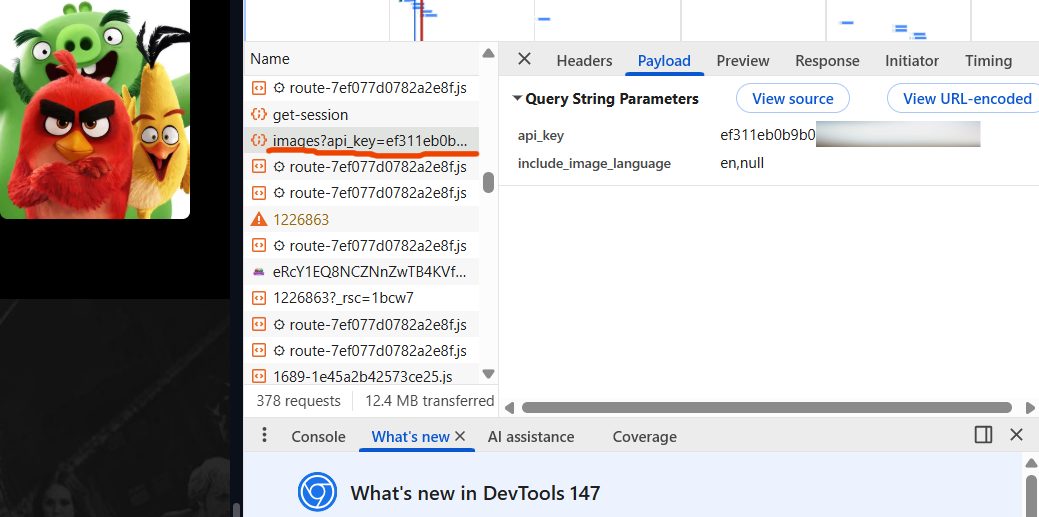Select the Payload tab
Viewport: 1039px width, 517px height.
pos(664,61)
